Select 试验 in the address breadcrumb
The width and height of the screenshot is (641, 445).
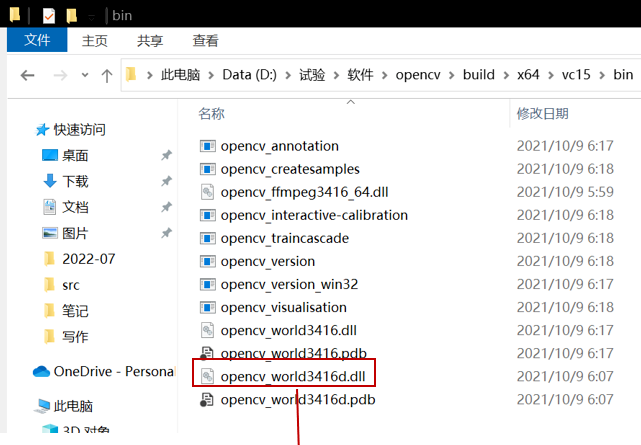[x=312, y=75]
